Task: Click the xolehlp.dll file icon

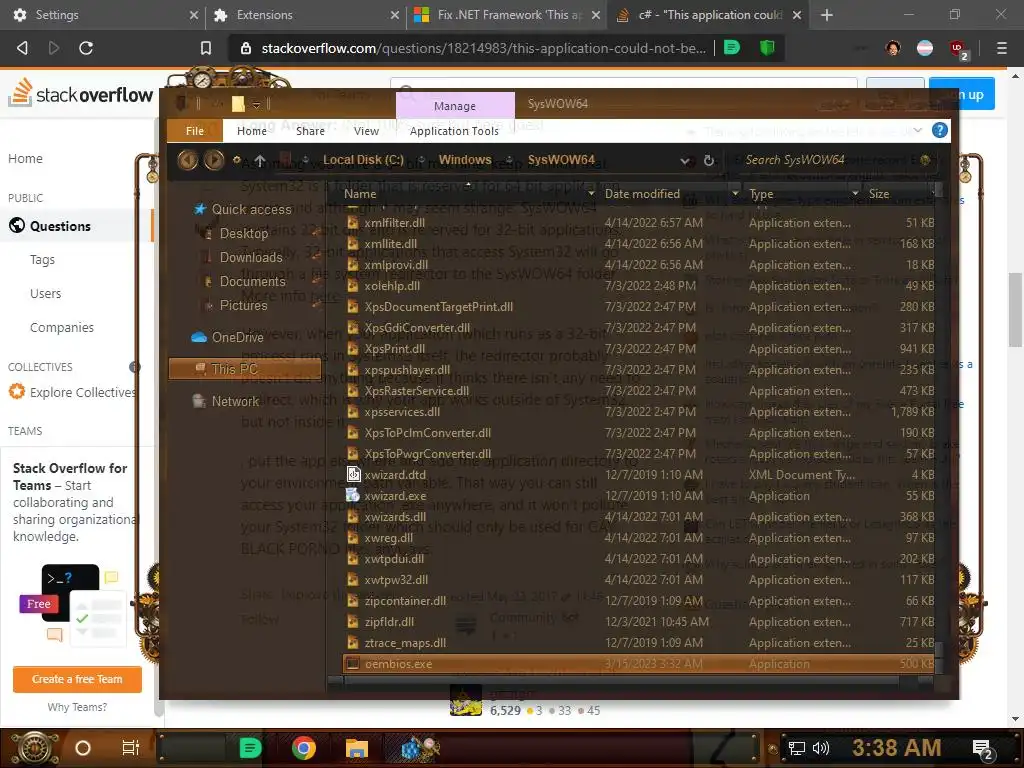Action: click(x=353, y=285)
